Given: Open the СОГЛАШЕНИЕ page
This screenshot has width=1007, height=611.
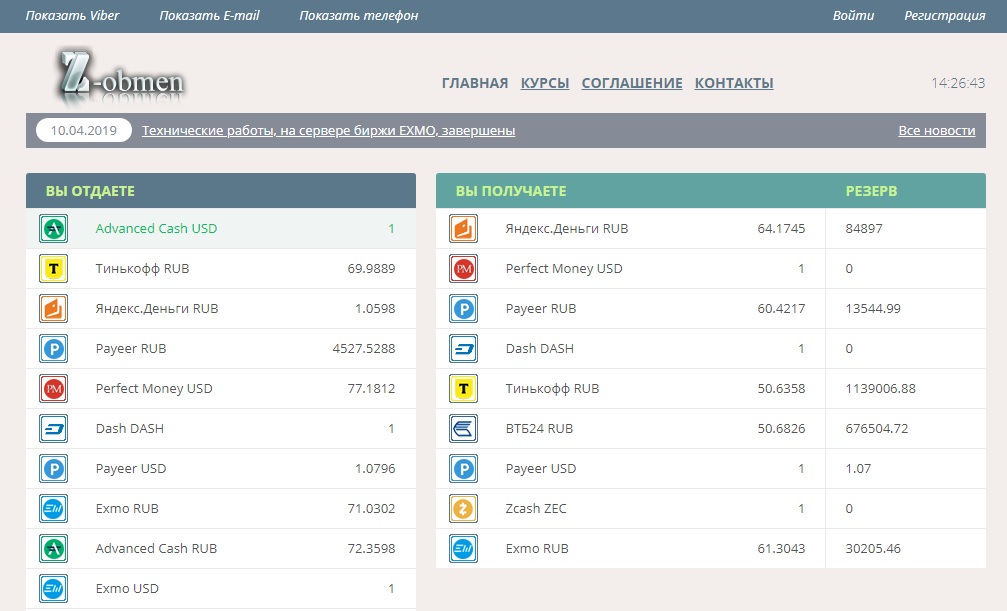Looking at the screenshot, I should [x=632, y=83].
